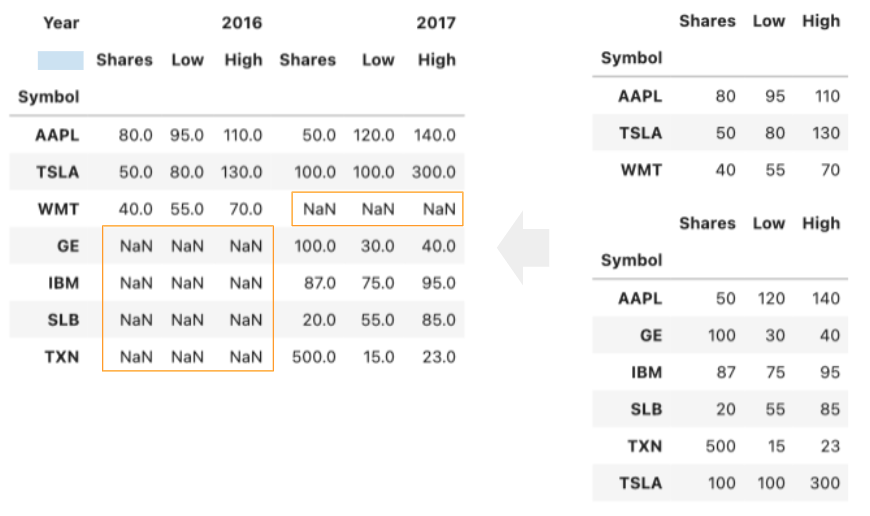Click TXN row label in merged table
The width and height of the screenshot is (870, 516).
click(x=62, y=356)
